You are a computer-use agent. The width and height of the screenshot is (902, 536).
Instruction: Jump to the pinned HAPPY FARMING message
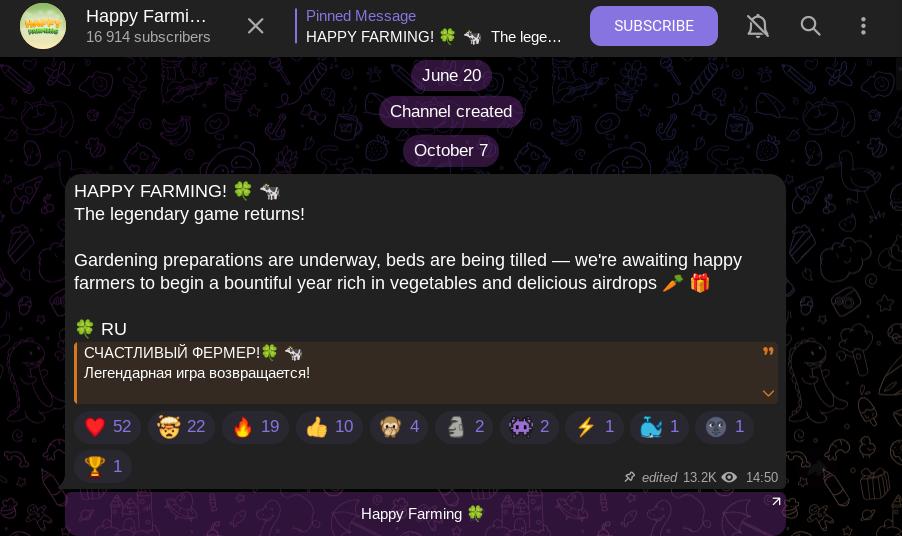tap(434, 26)
